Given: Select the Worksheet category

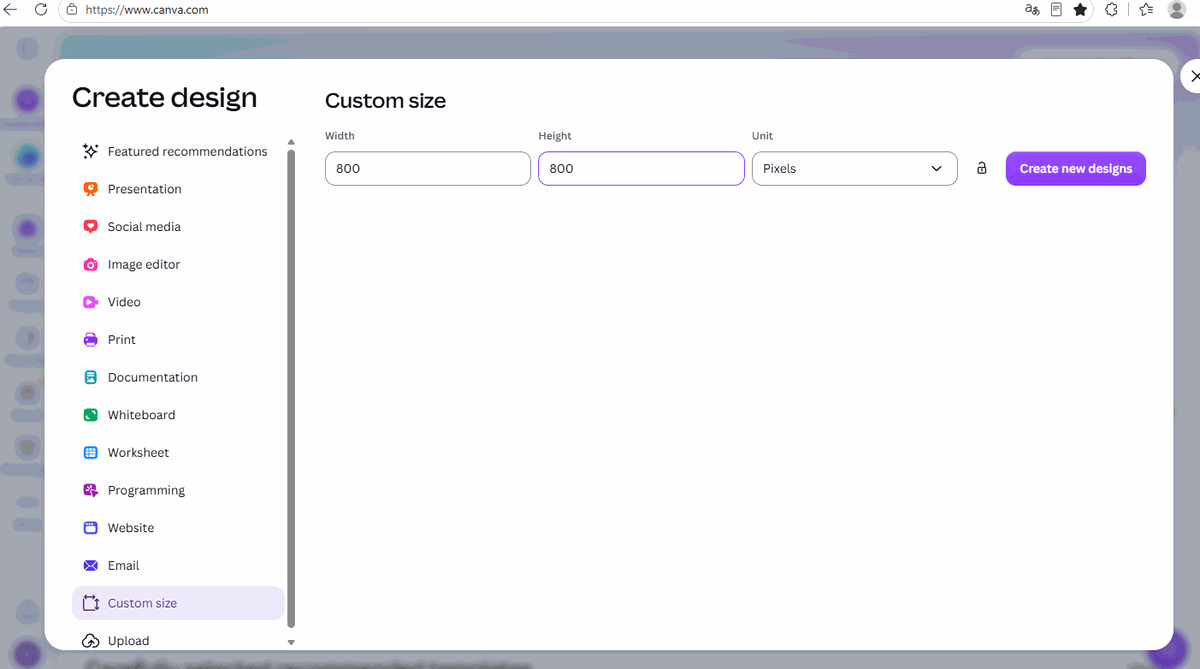Looking at the screenshot, I should pyautogui.click(x=178, y=453).
